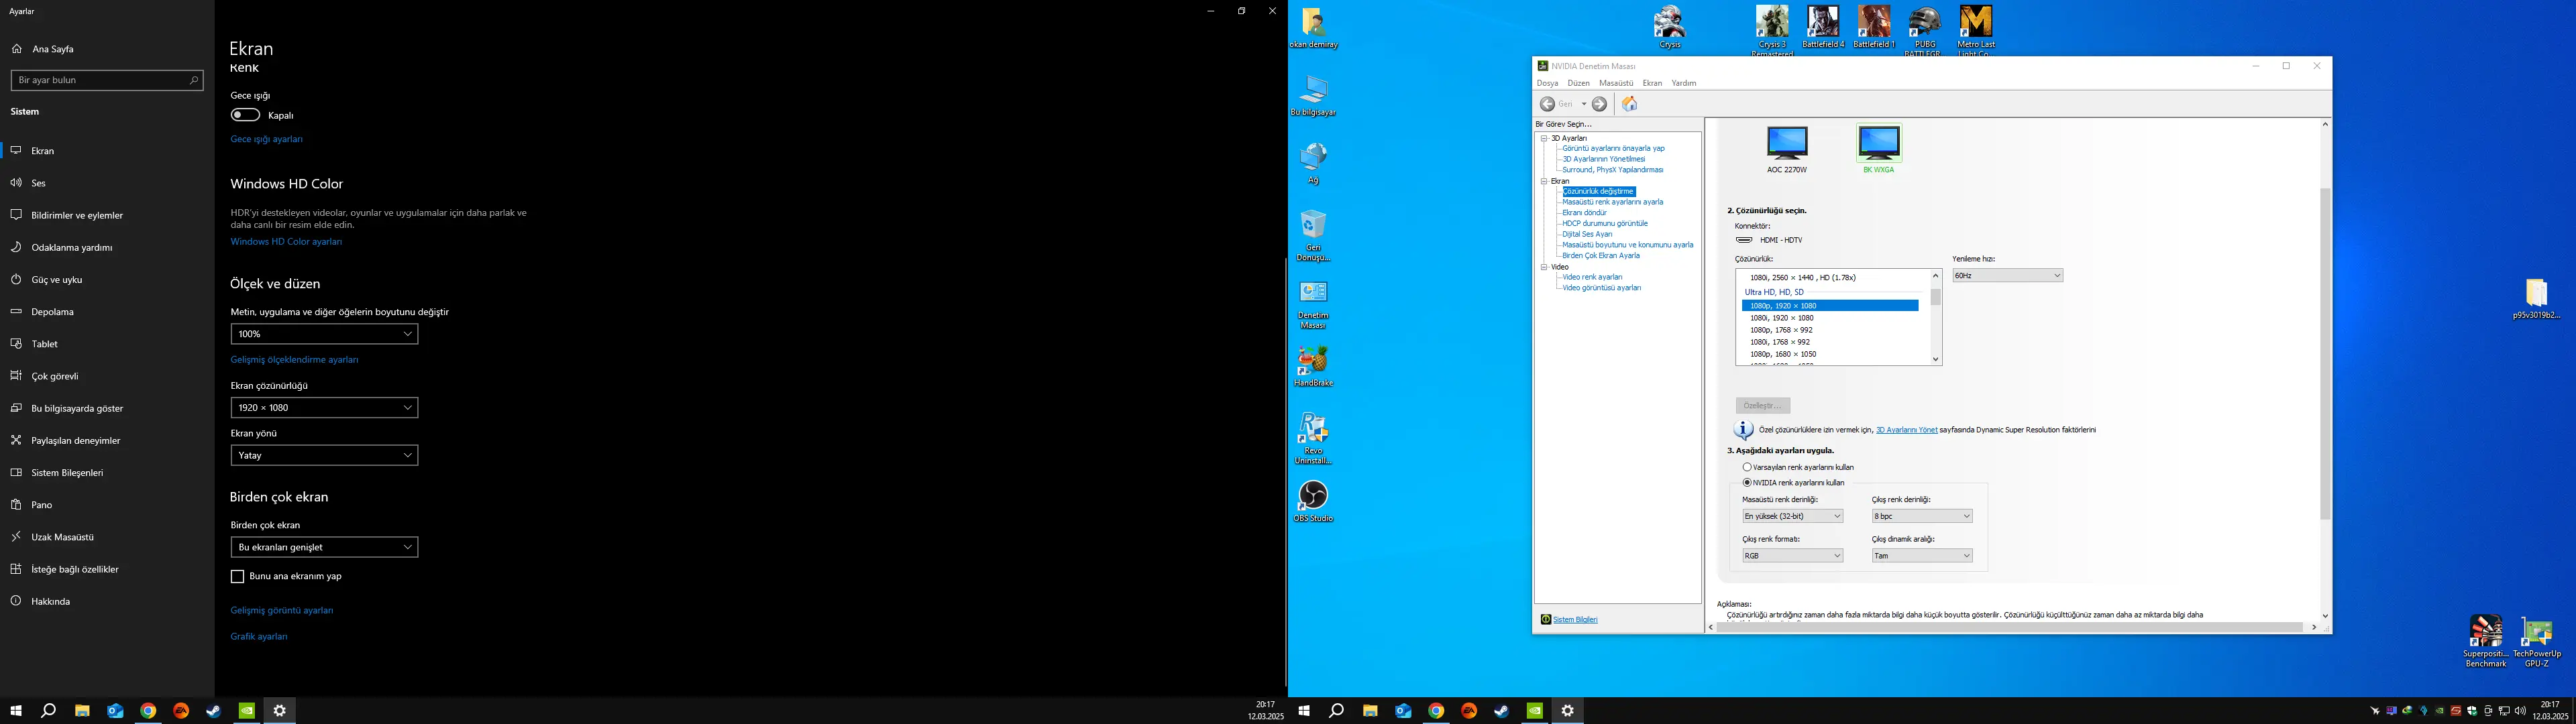Select Masaüstü renk ayarlarını ayarla in NVIDIA tree
The height and width of the screenshot is (724, 2576).
point(1612,202)
